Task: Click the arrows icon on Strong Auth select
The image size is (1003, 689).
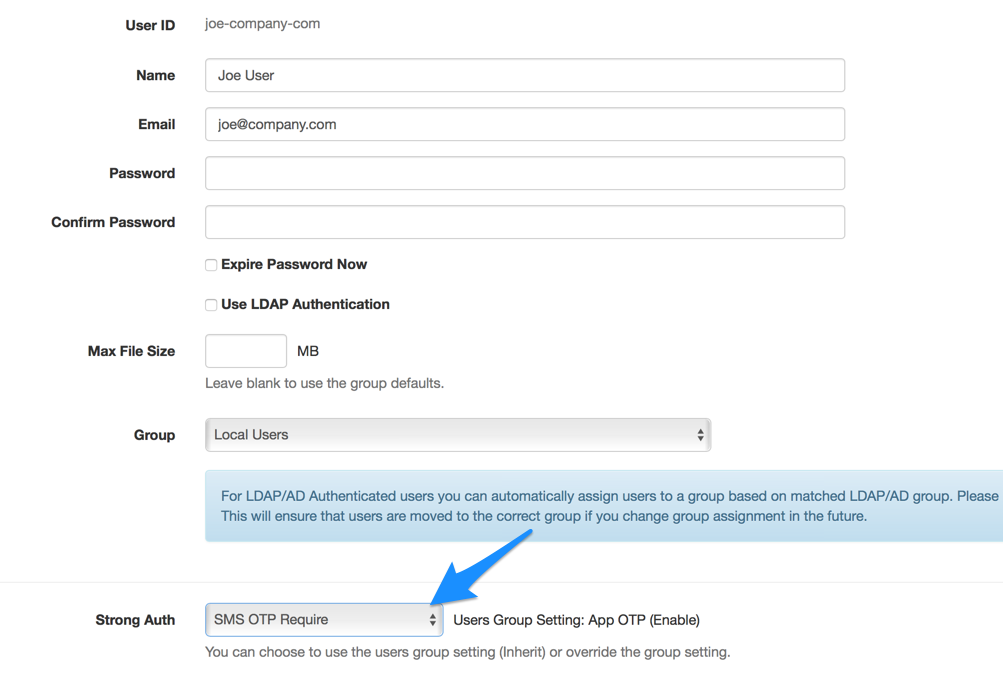Action: tap(432, 620)
